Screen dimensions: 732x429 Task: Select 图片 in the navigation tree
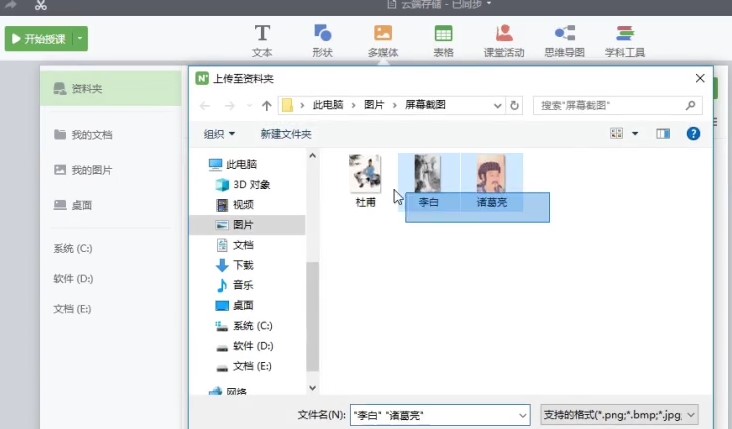[248, 225]
